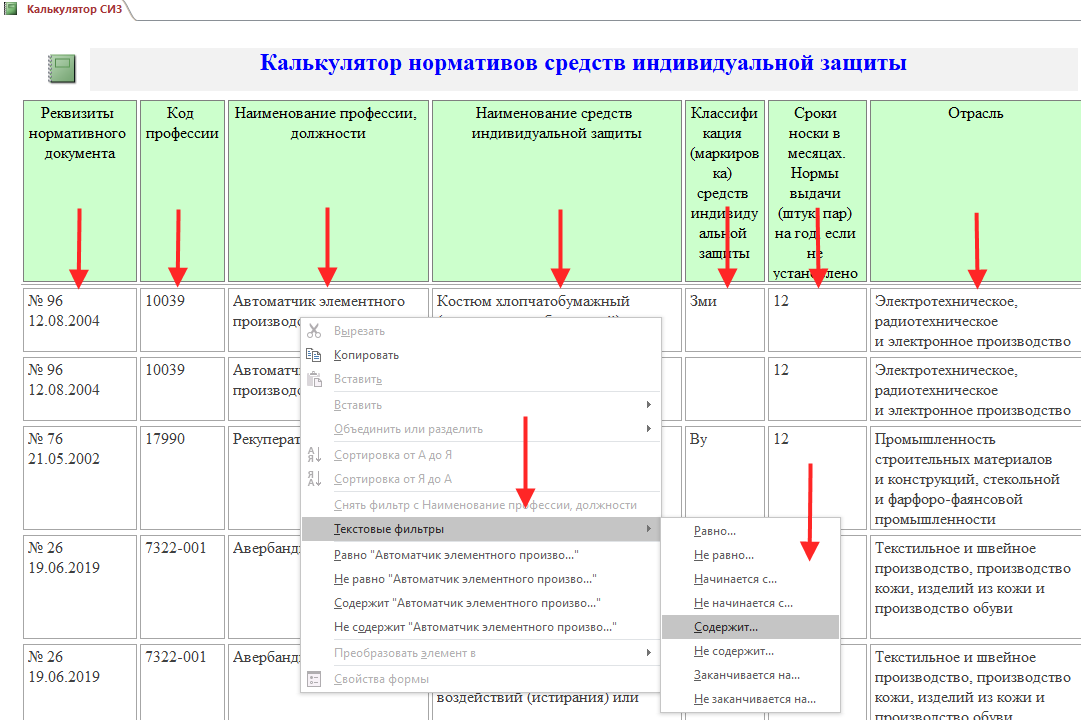Select Не равно... in the submenu

click(751, 555)
